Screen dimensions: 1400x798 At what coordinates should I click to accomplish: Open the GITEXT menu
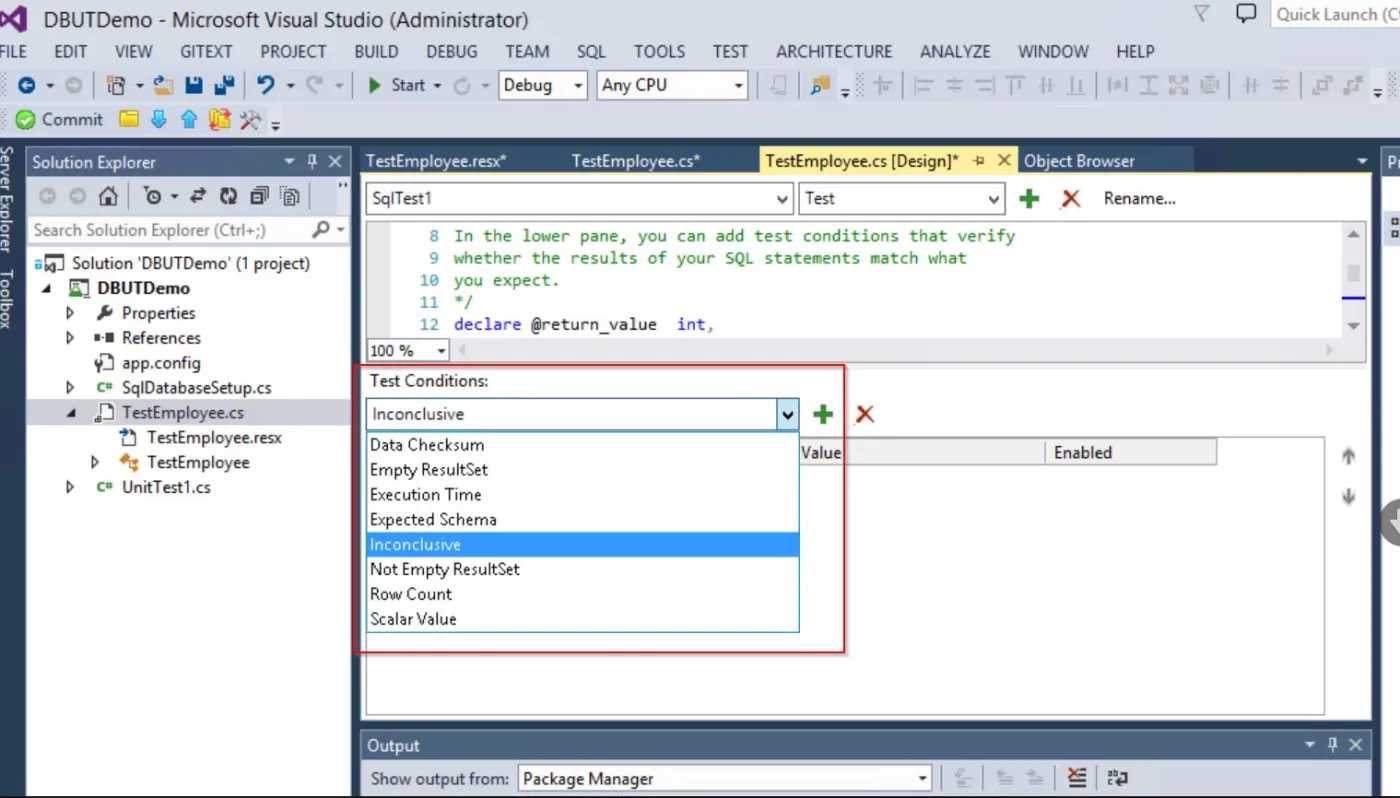pos(206,51)
